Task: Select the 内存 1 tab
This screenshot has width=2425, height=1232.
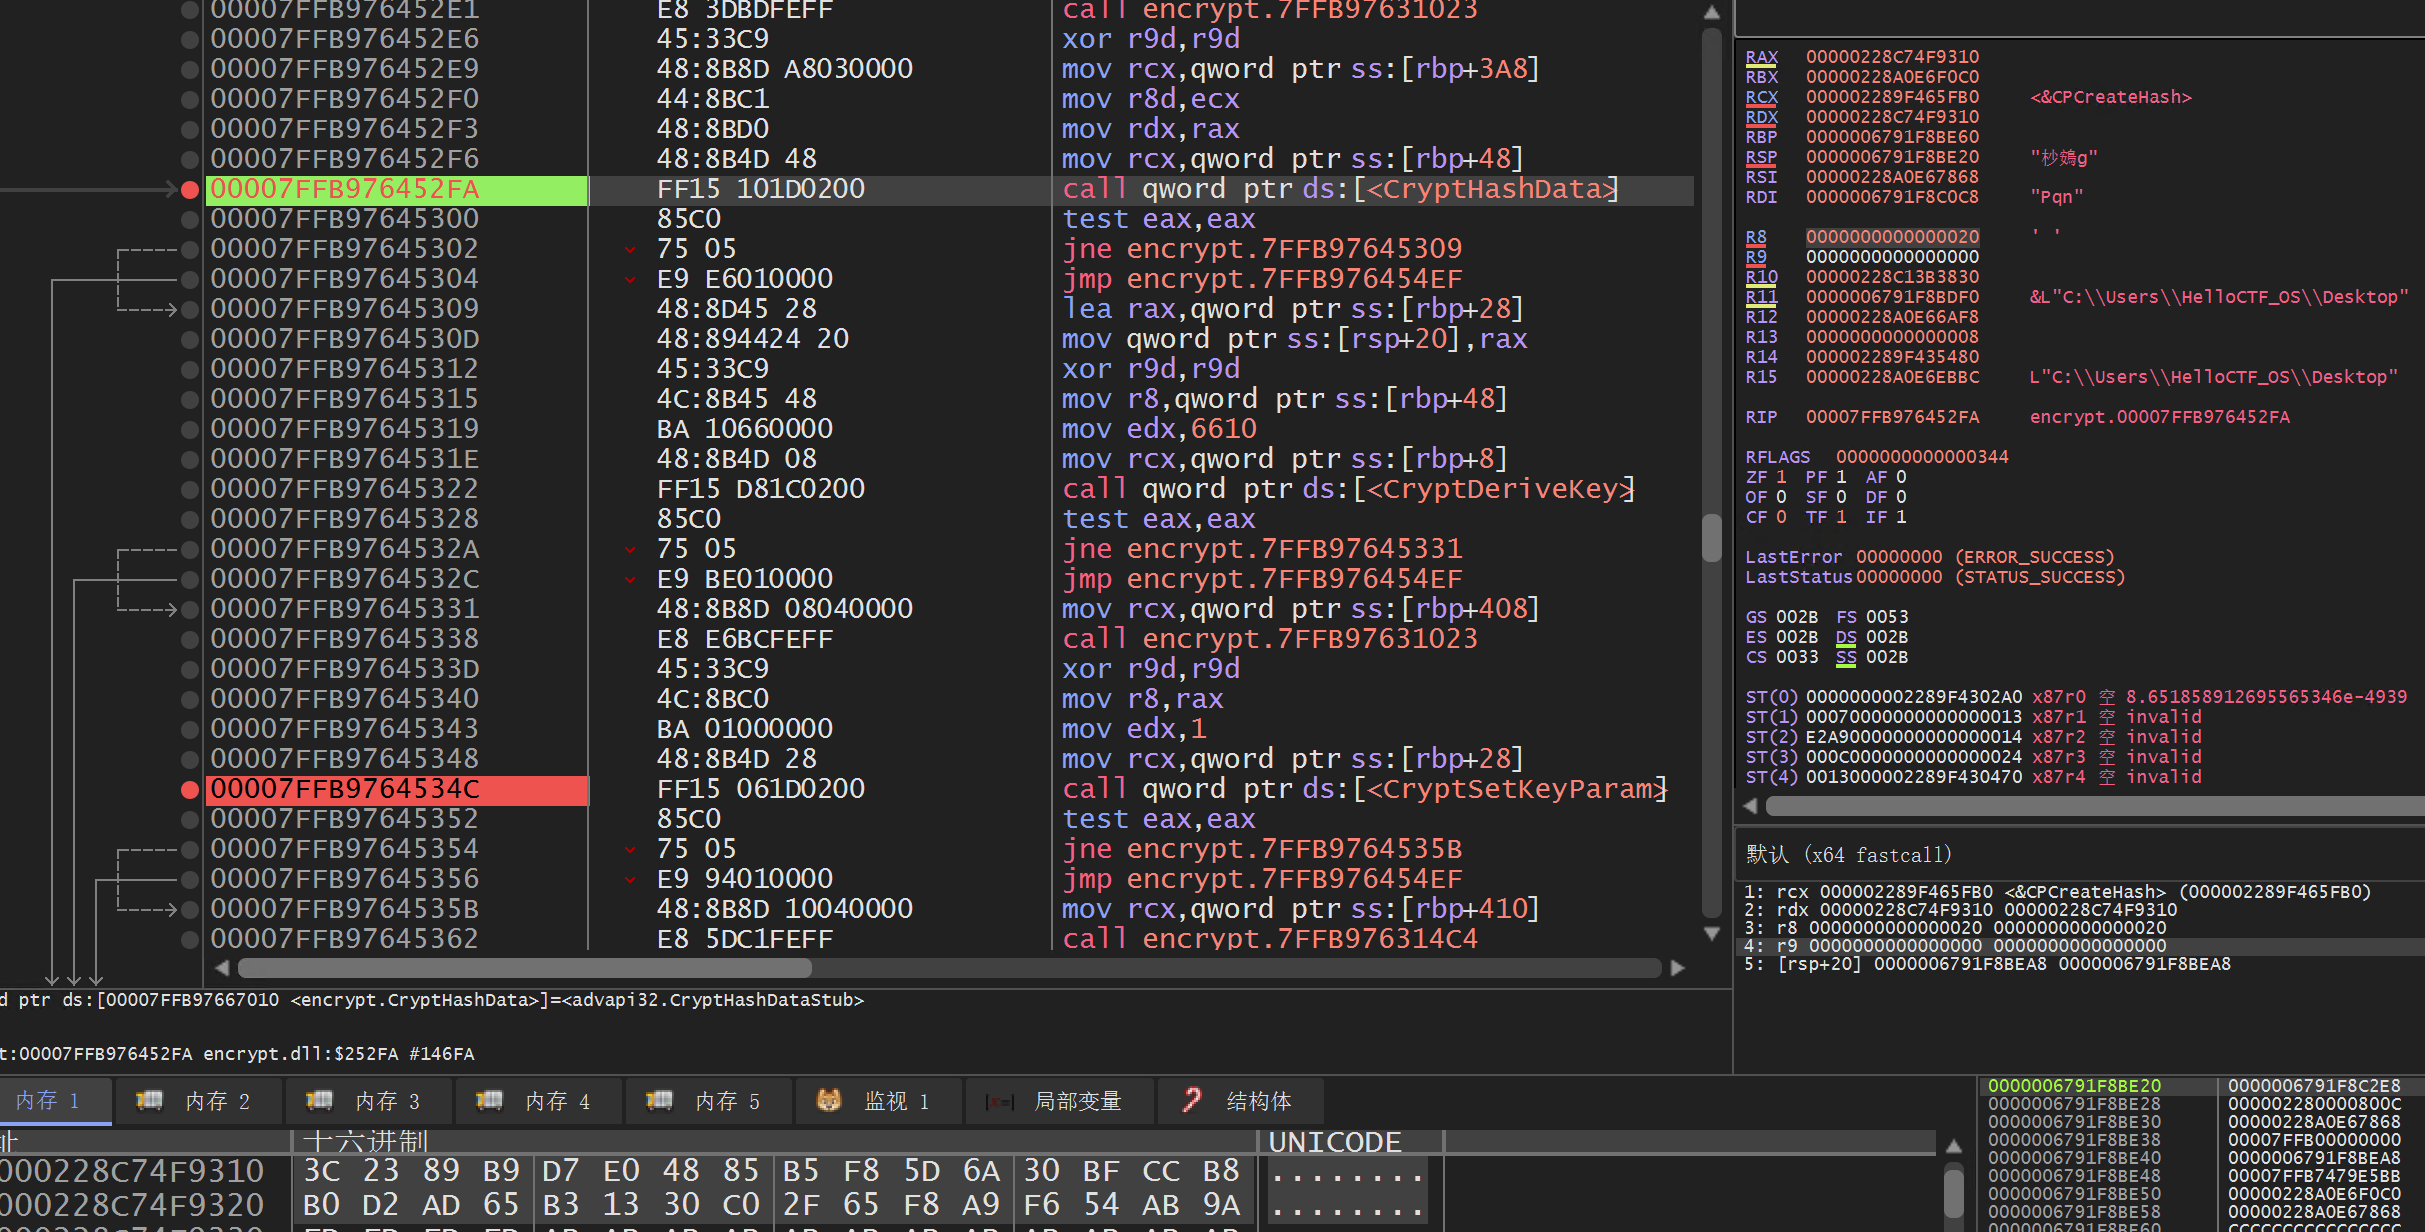Action: click(47, 1101)
